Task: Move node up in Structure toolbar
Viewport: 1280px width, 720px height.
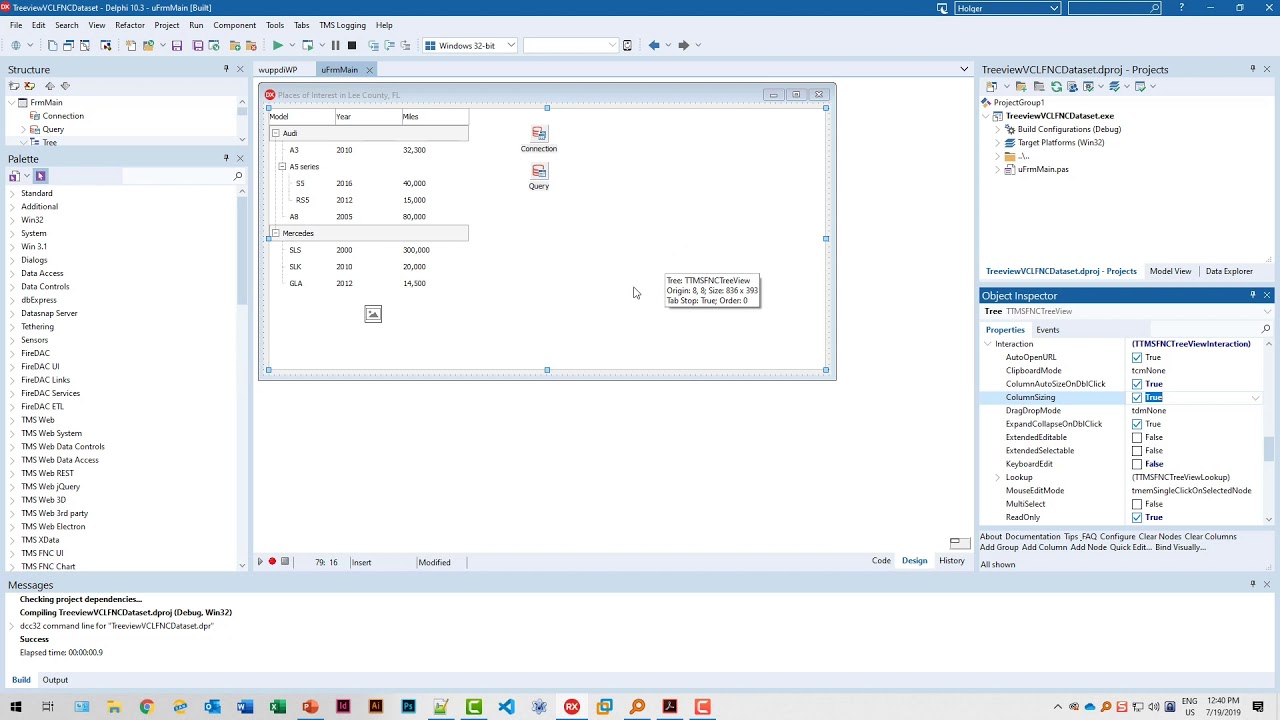Action: (x=49, y=86)
